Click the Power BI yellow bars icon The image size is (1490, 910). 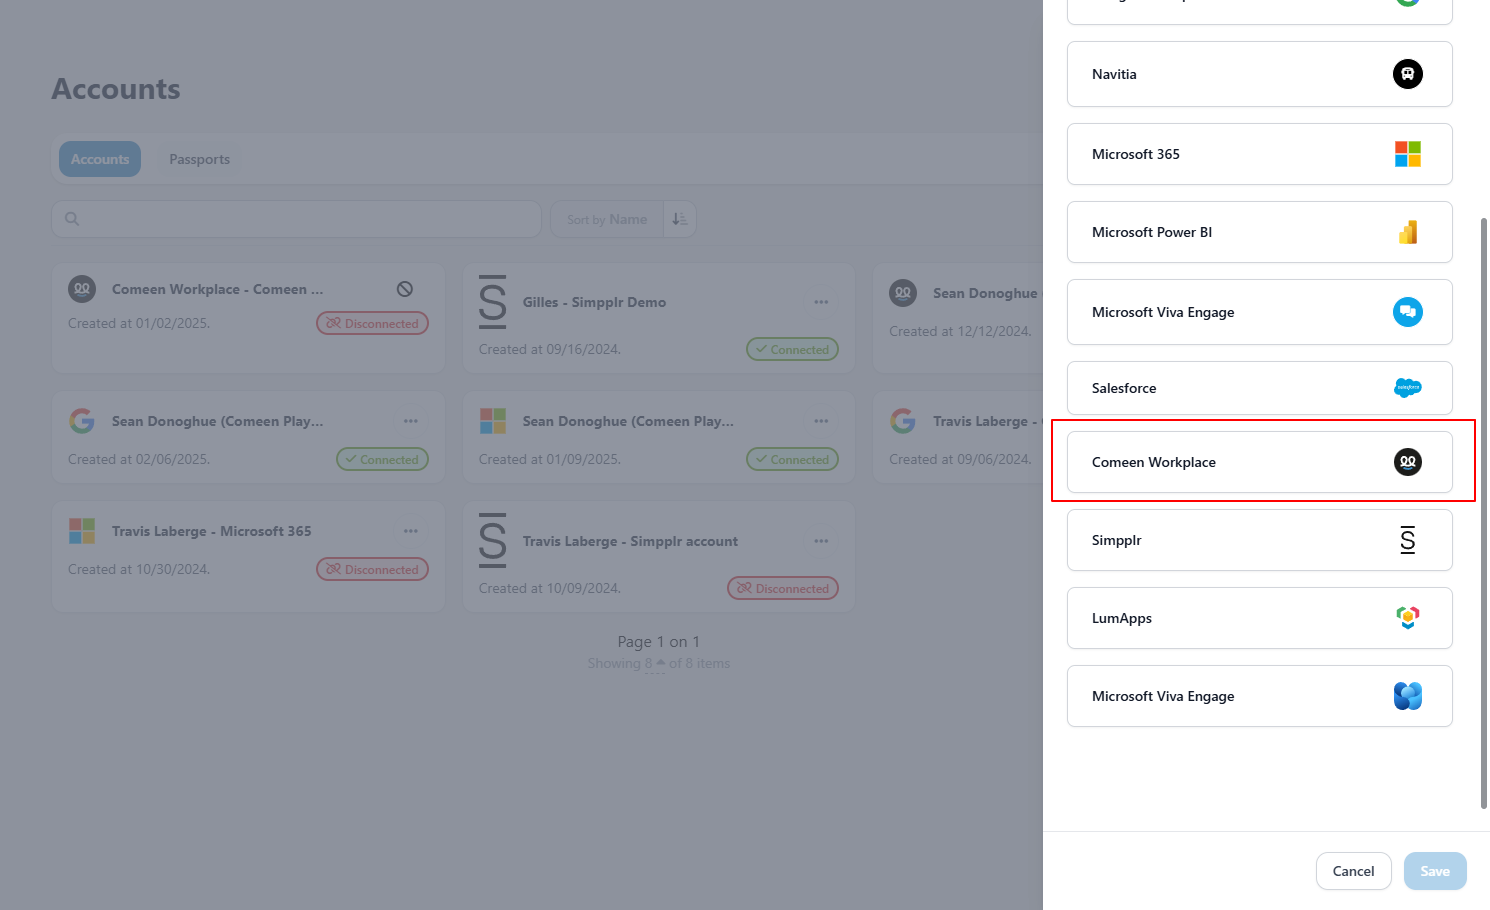[x=1408, y=232]
